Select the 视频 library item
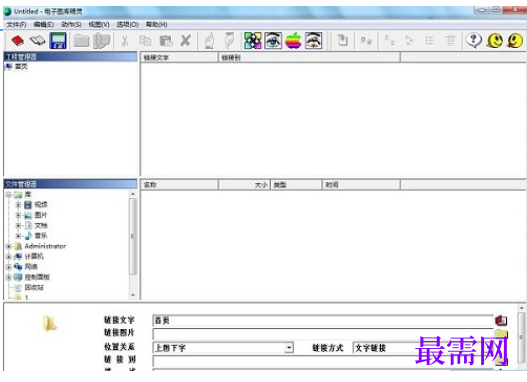 [x=41, y=205]
